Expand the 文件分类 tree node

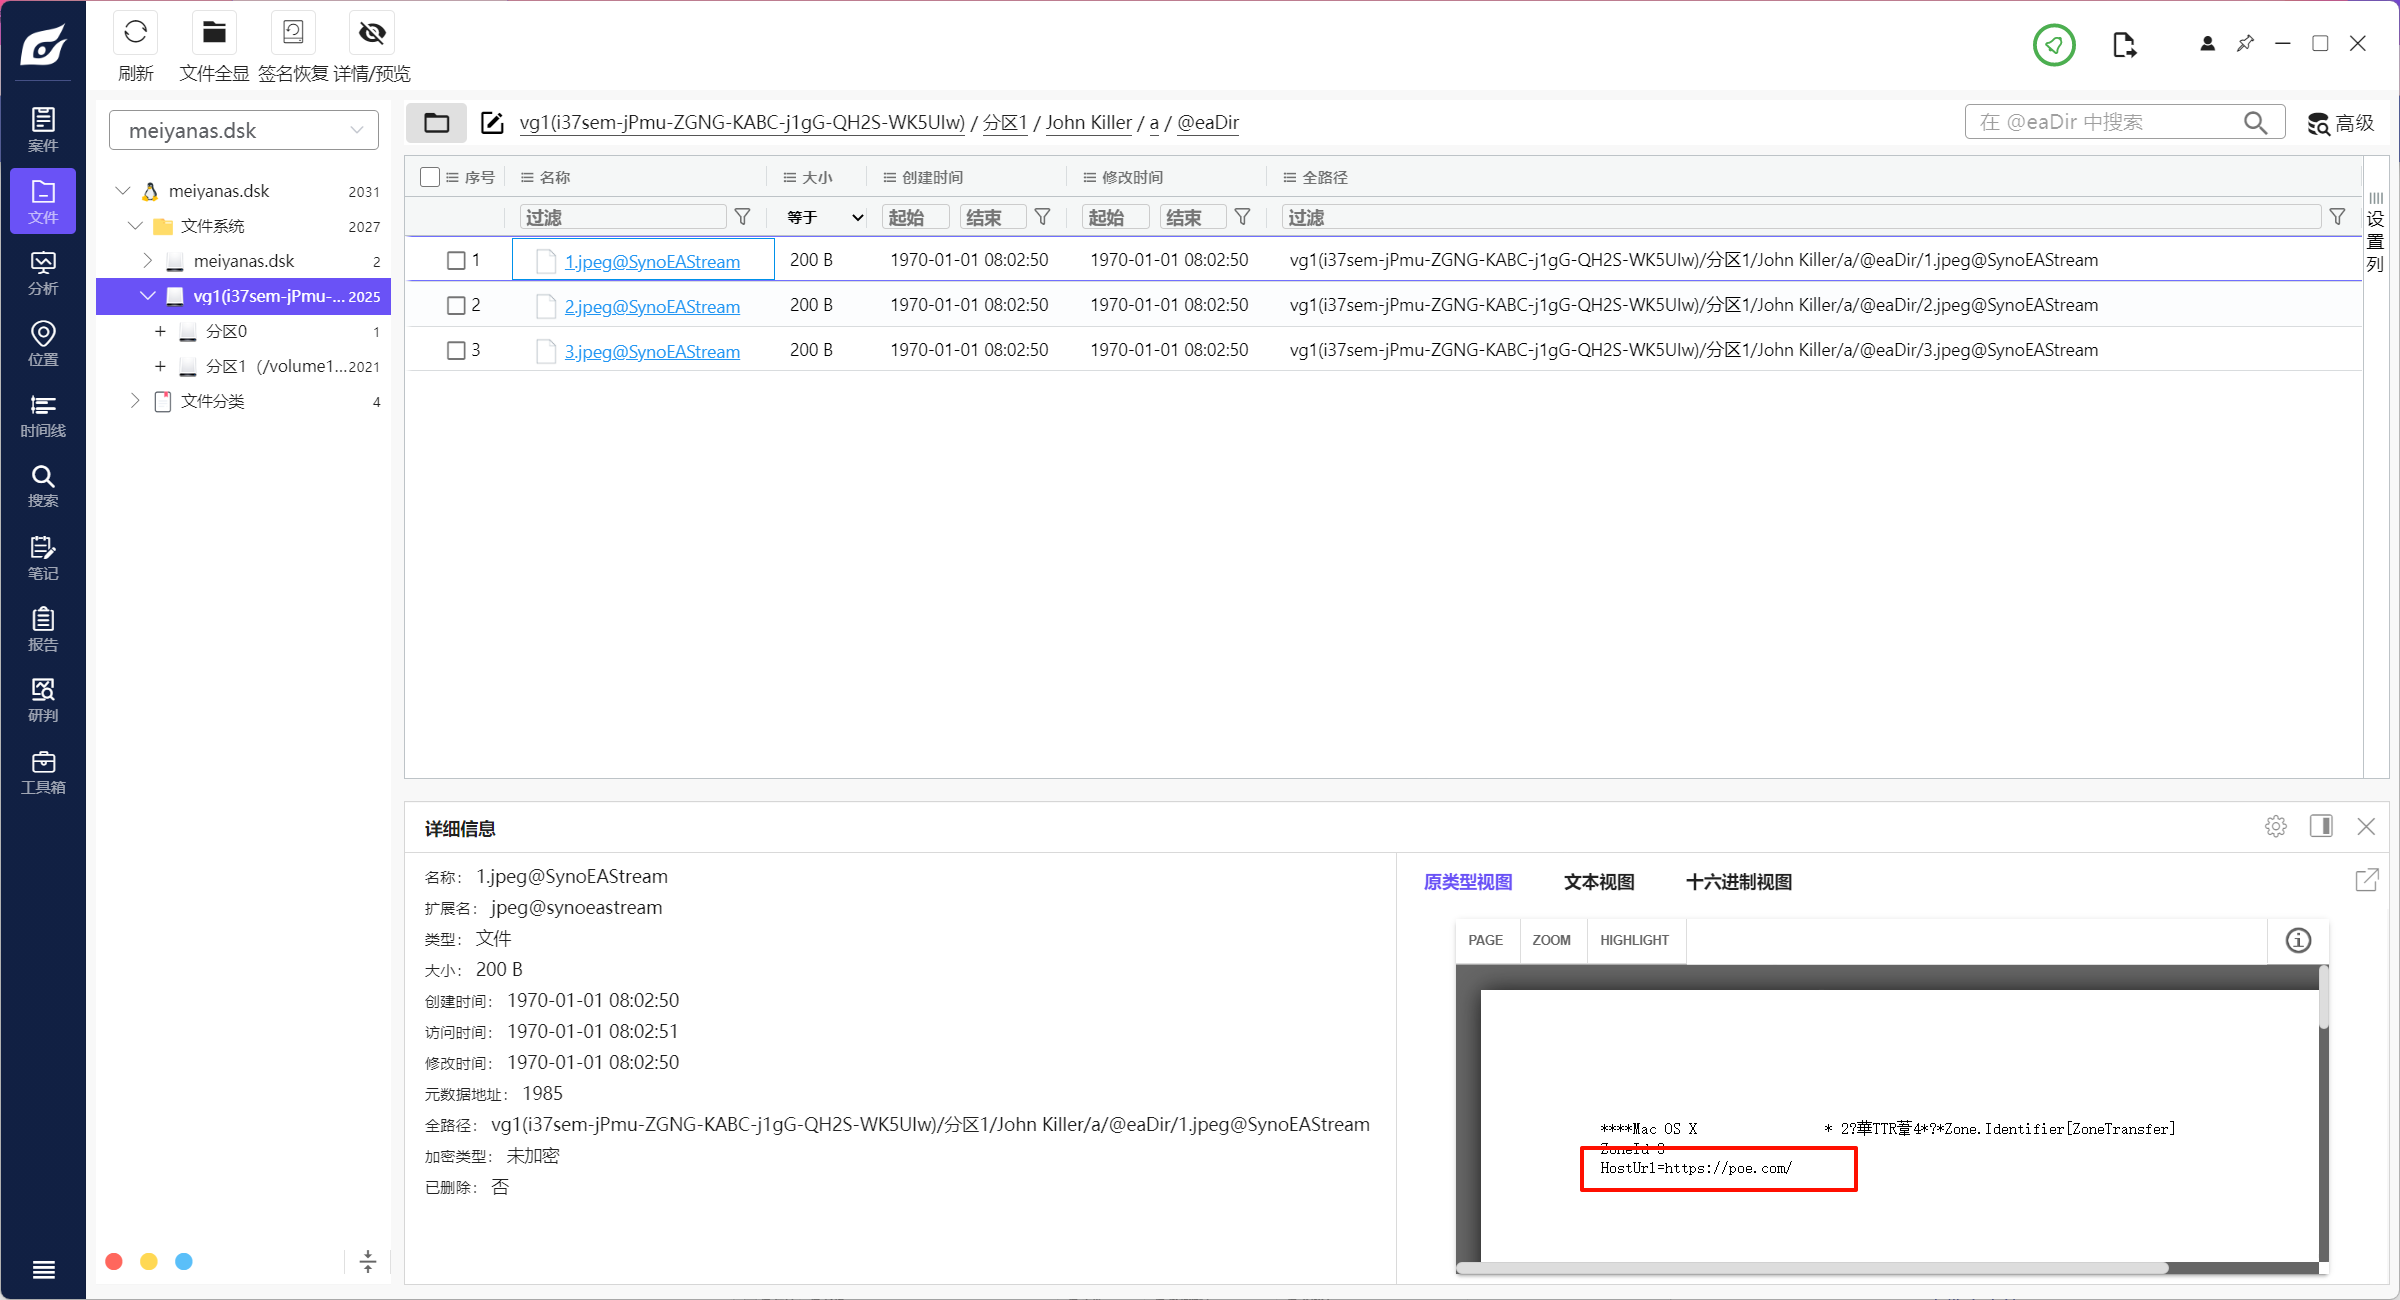pyautogui.click(x=135, y=401)
